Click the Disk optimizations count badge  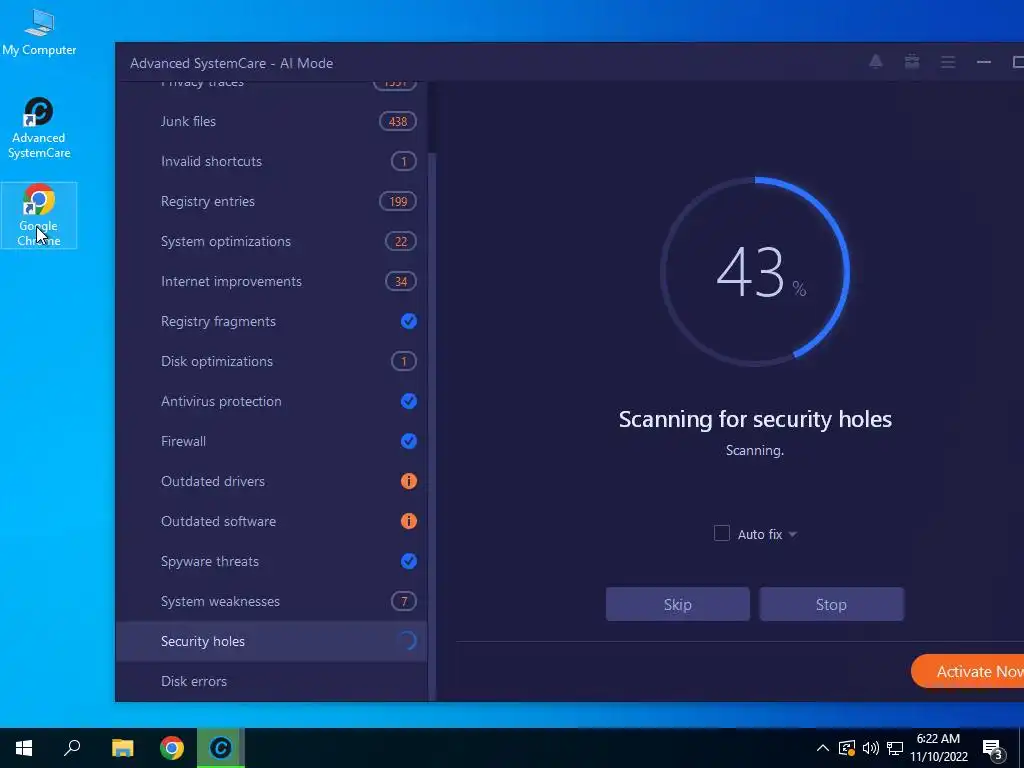[404, 361]
